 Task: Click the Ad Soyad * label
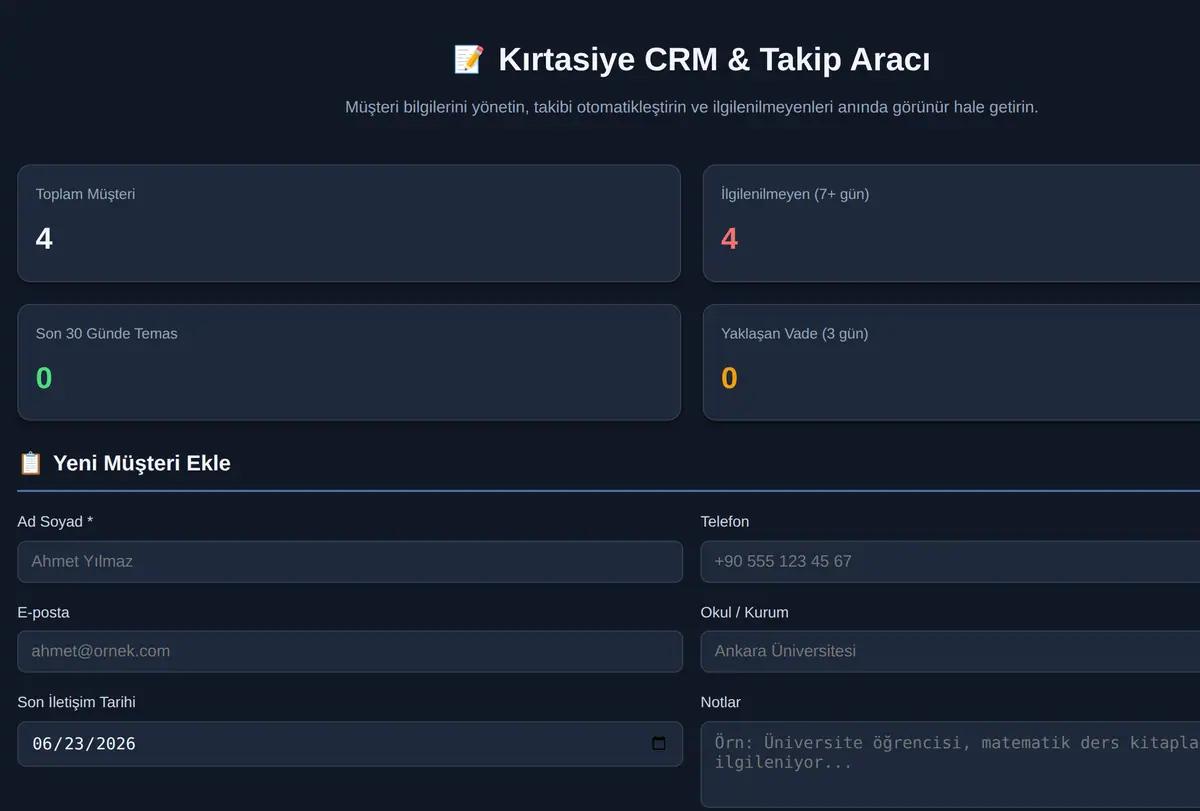[55, 522]
